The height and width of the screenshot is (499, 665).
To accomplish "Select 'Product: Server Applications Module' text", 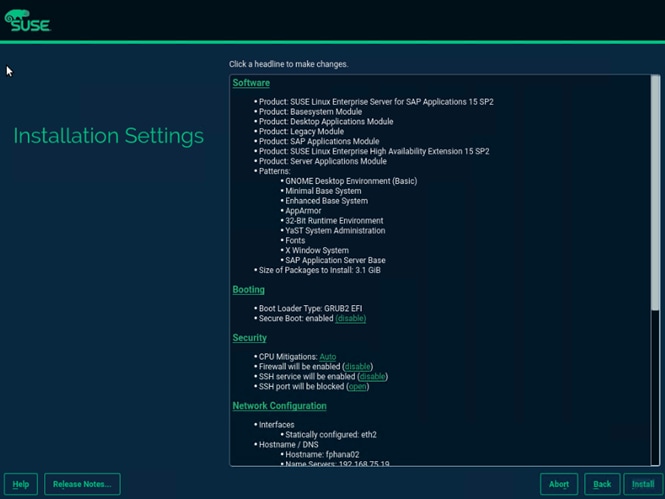I will click(x=323, y=161).
